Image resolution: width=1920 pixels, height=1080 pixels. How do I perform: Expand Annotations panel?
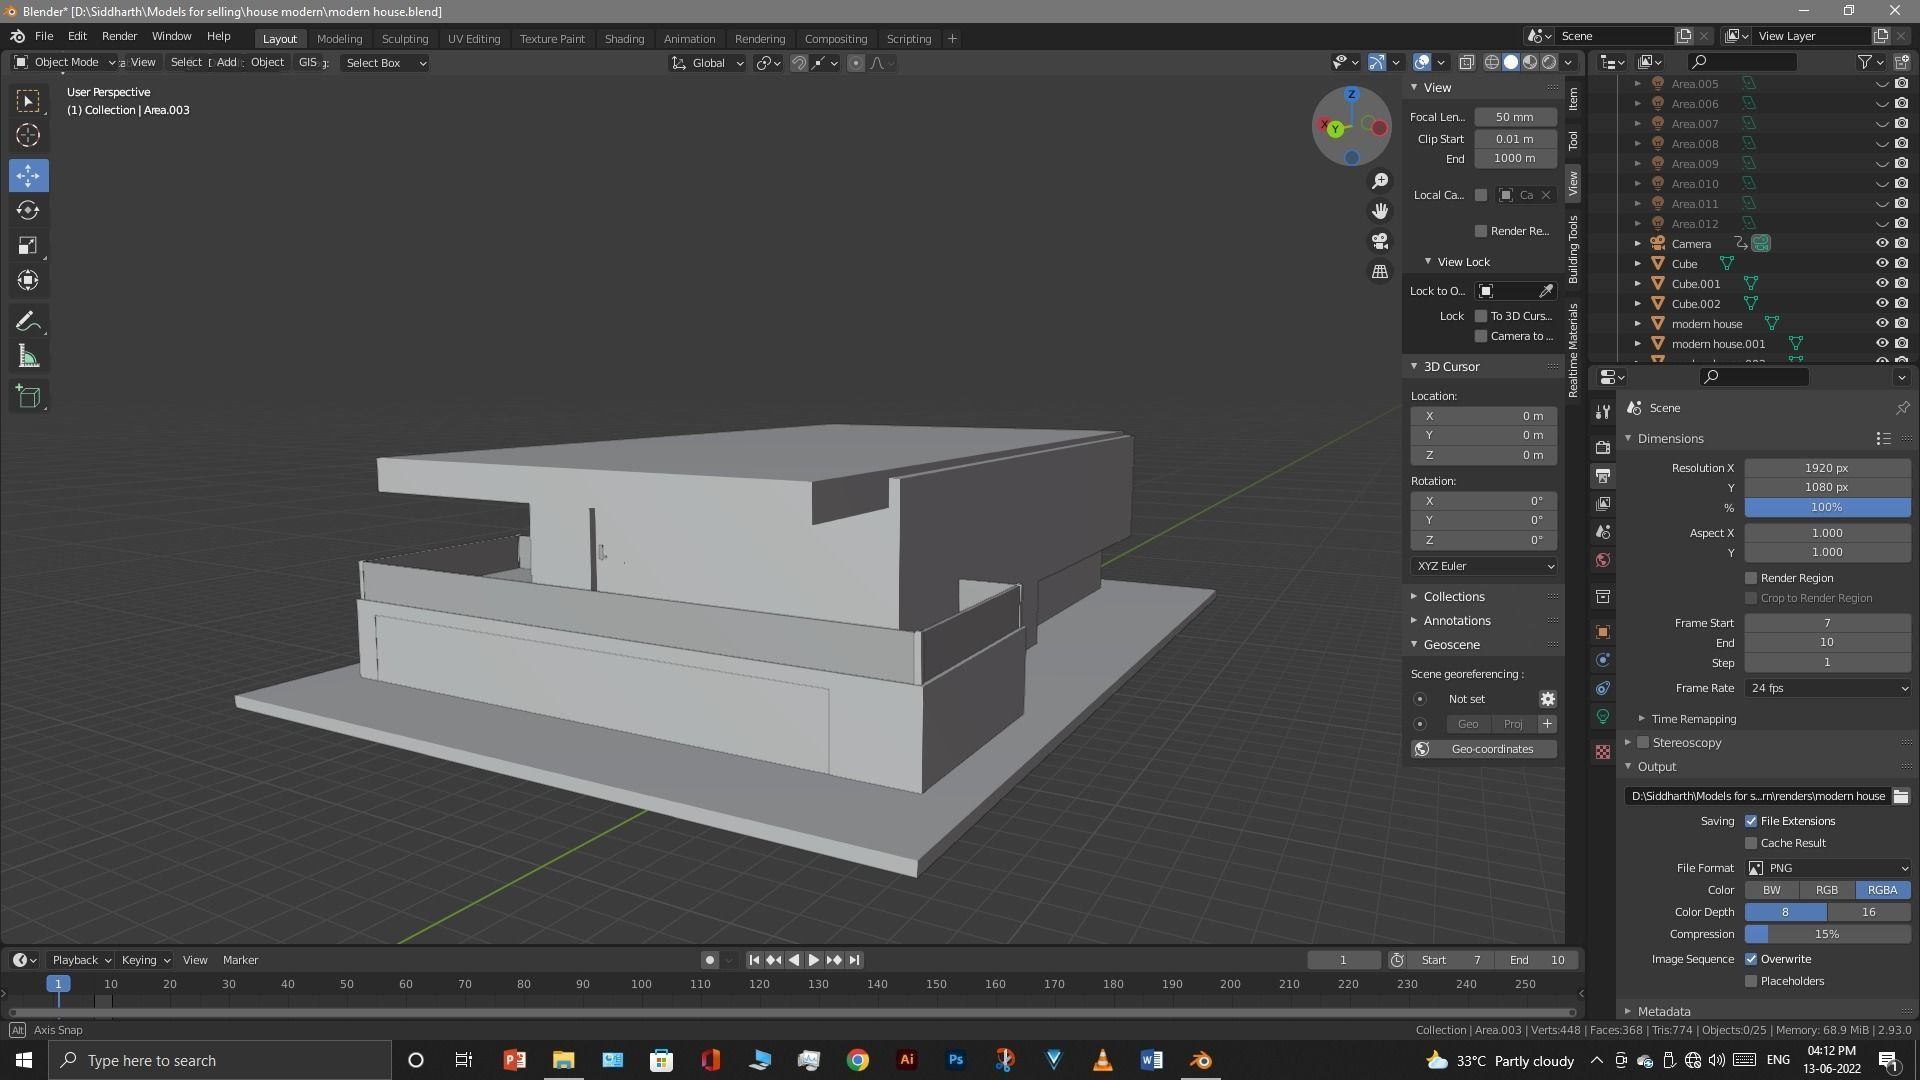(x=1456, y=621)
